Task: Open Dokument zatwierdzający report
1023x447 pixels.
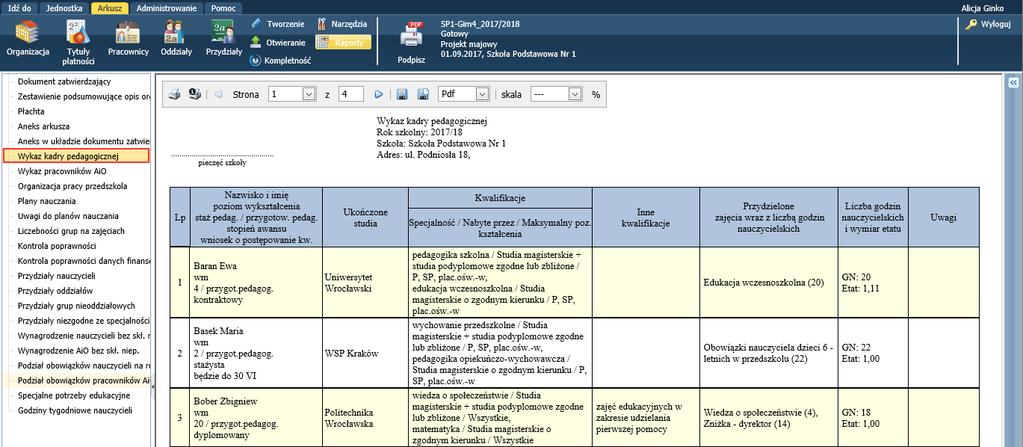Action: (x=64, y=82)
